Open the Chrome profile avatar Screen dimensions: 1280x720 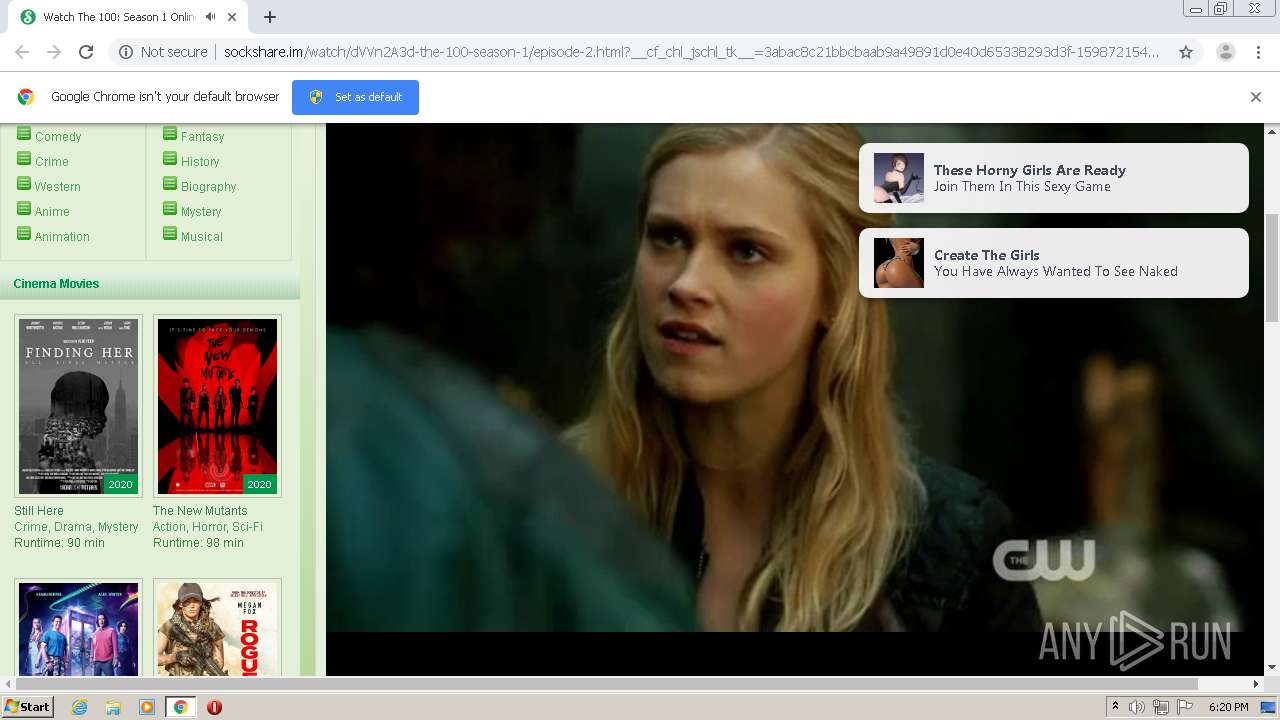[1225, 52]
